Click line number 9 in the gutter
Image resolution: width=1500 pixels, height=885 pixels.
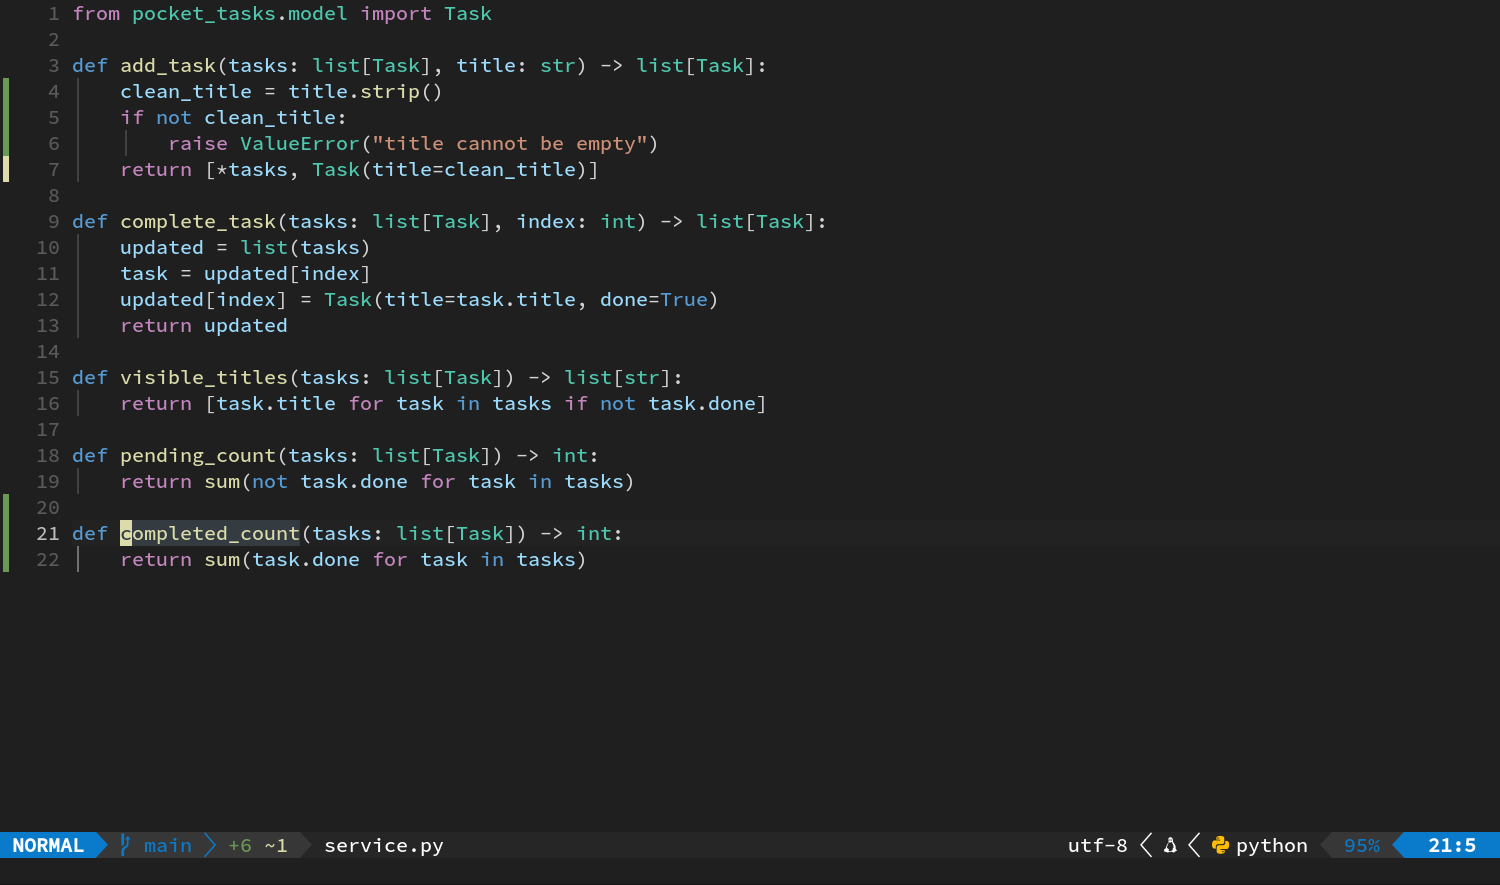tap(54, 222)
